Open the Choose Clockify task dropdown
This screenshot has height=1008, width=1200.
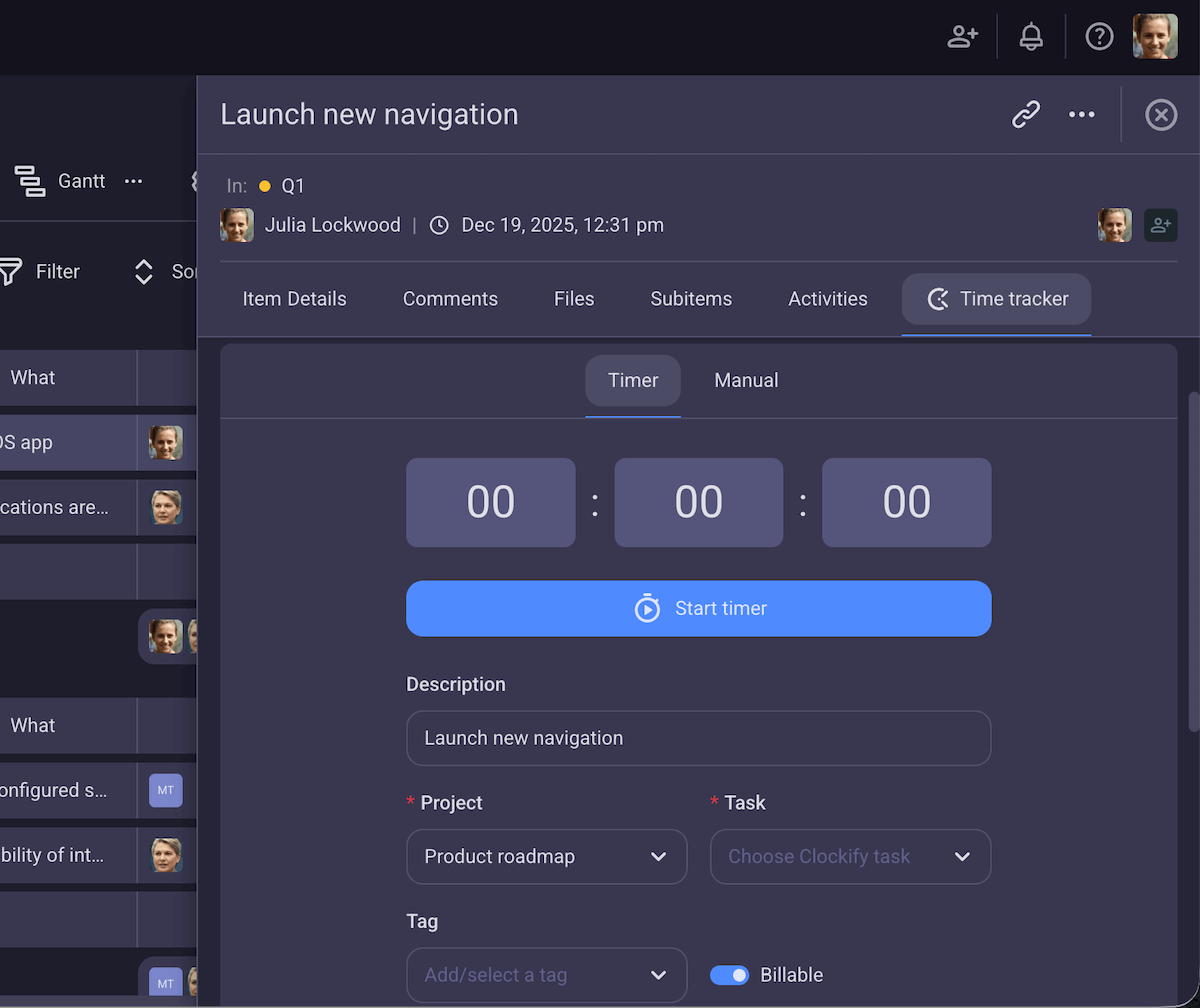[850, 856]
